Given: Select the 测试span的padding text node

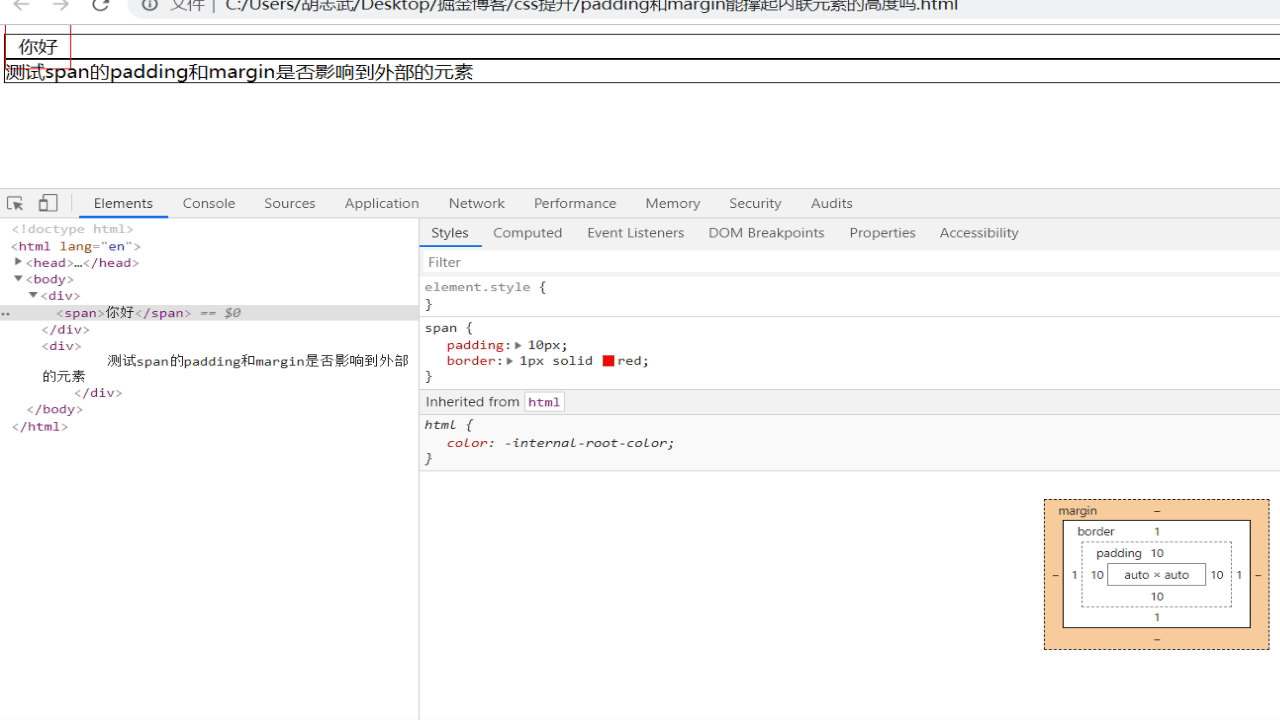Looking at the screenshot, I should [x=225, y=369].
